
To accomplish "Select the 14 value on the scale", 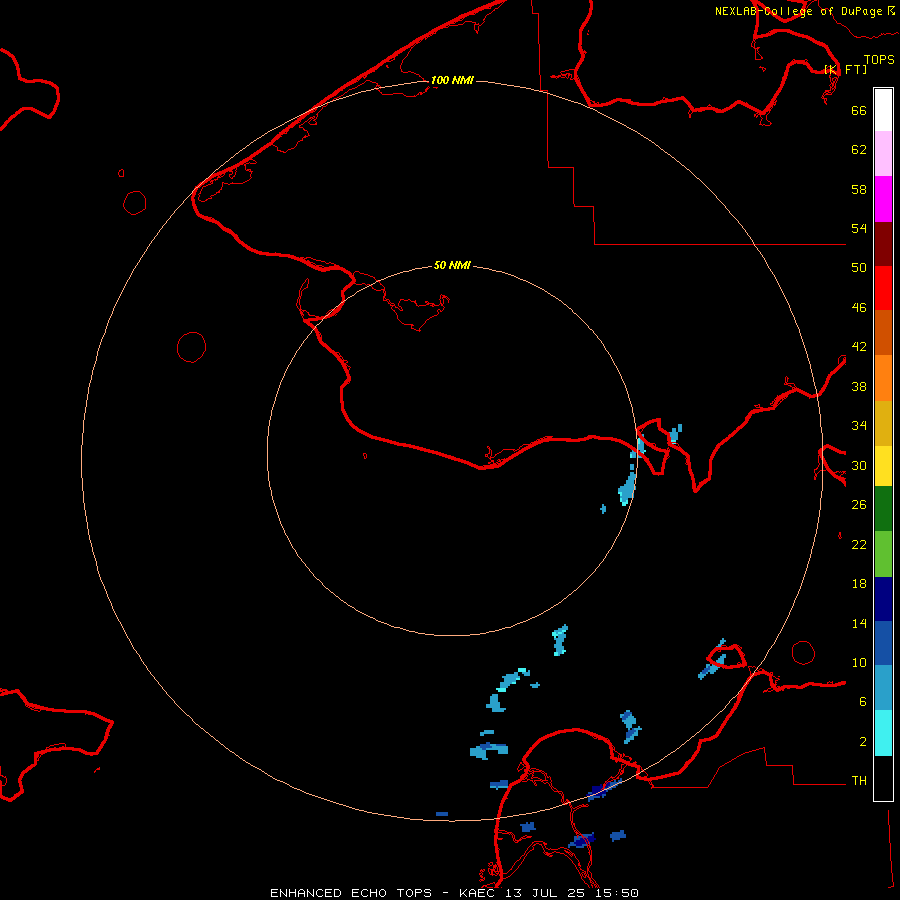I will pos(859,623).
